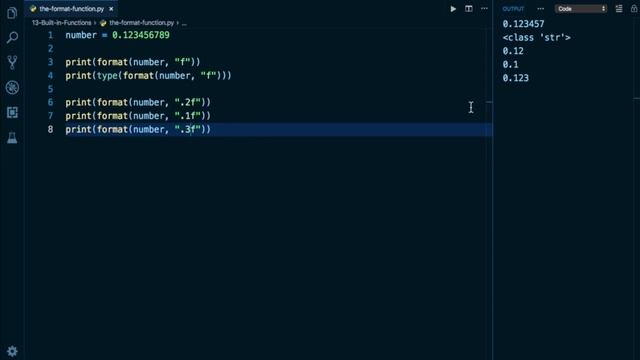The image size is (640, 360).
Task: Click output line 0.1
Action: pos(510,64)
